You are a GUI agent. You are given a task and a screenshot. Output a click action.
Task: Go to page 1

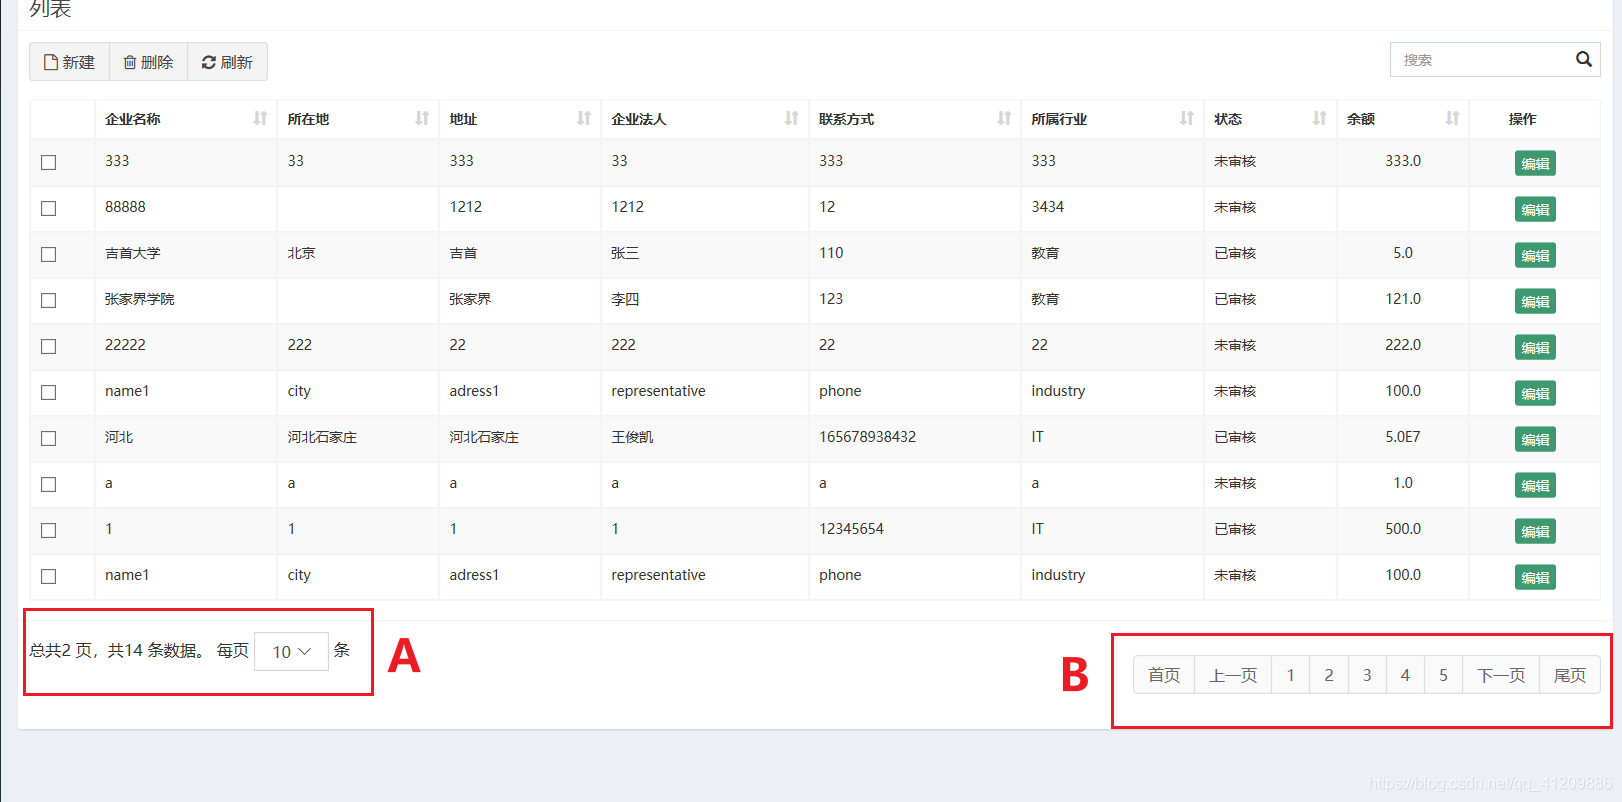pos(1291,675)
